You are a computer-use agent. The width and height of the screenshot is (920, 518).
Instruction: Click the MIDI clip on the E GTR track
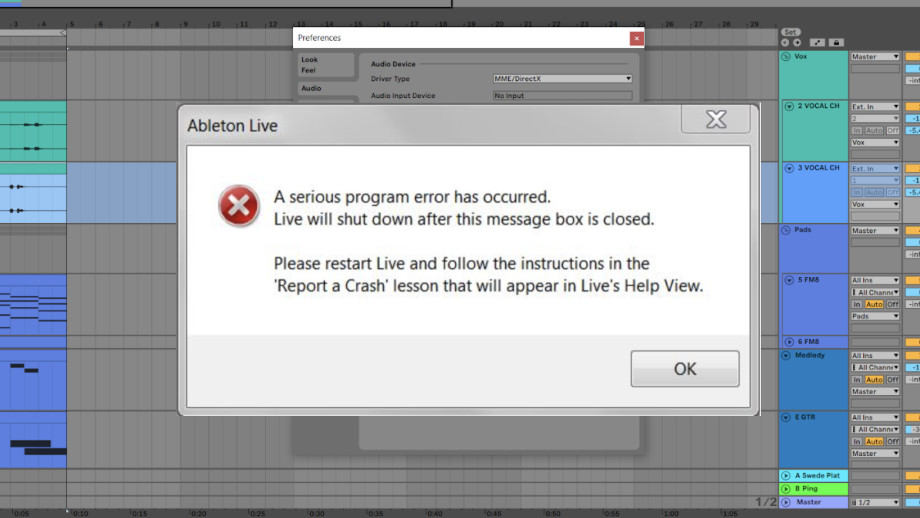pos(33,440)
